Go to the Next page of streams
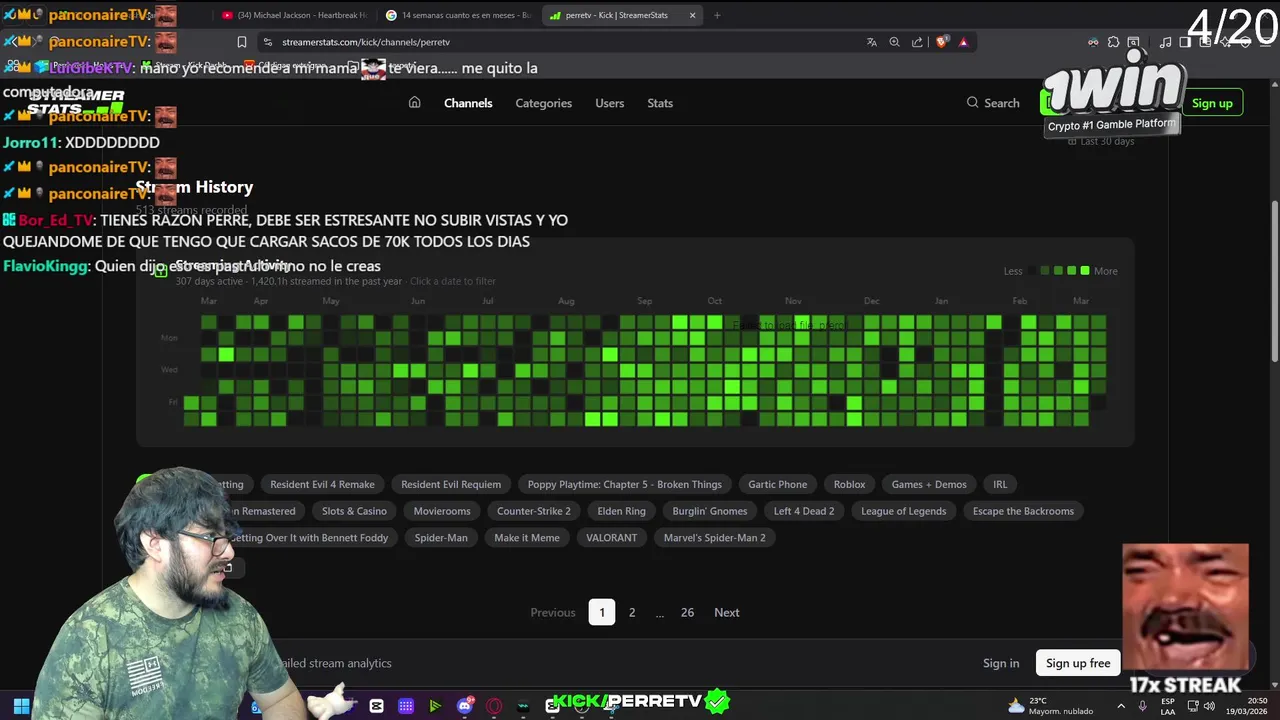Image resolution: width=1280 pixels, height=720 pixels. click(727, 612)
